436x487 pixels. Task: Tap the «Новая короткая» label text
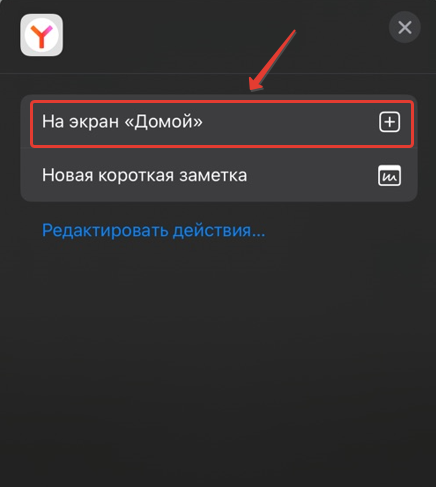[x=108, y=175]
